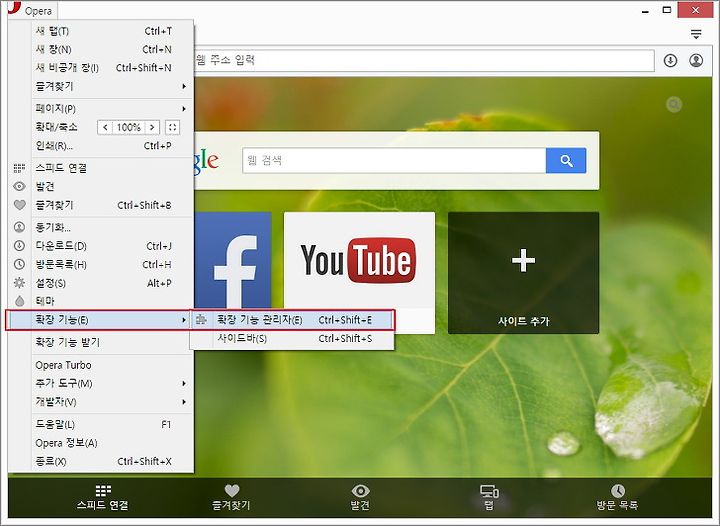Open the downloads icon beside address bar

tap(670, 60)
